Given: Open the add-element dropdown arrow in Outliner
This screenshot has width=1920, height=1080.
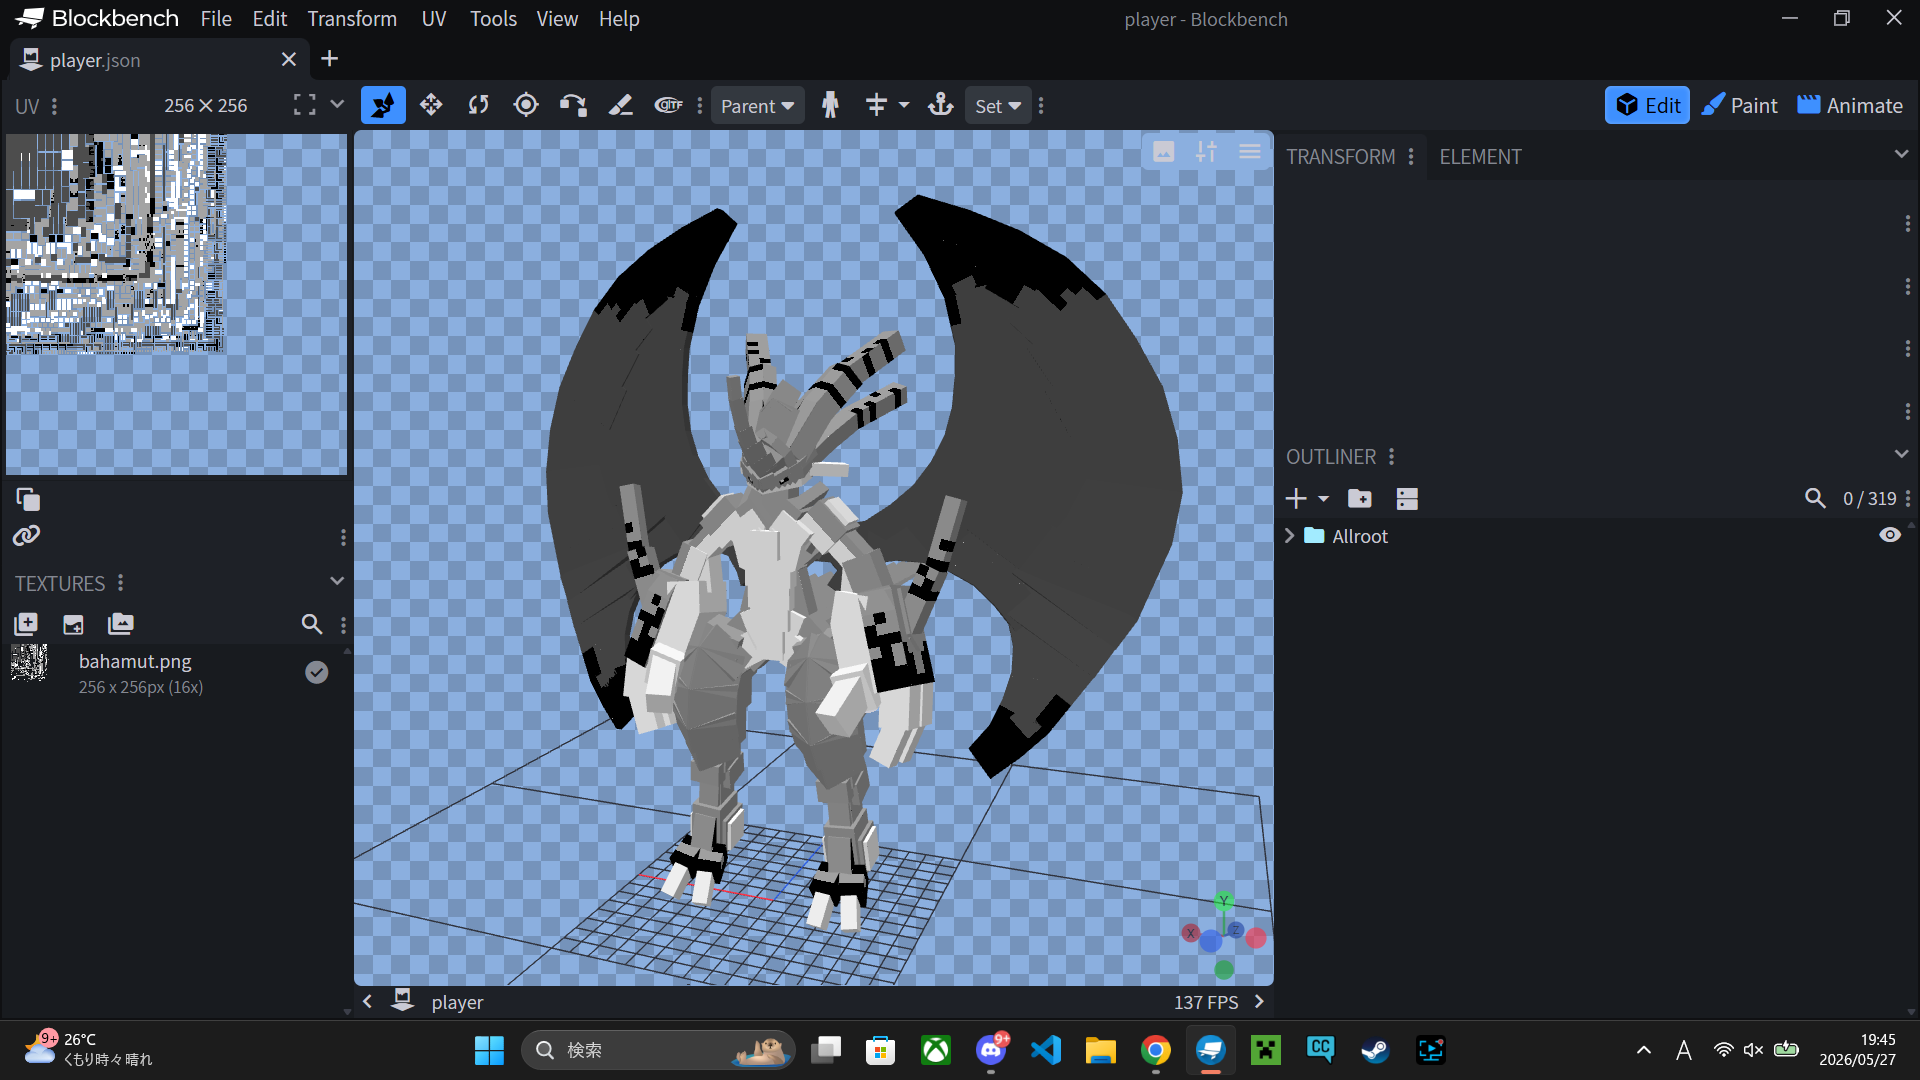Looking at the screenshot, I should (1323, 499).
